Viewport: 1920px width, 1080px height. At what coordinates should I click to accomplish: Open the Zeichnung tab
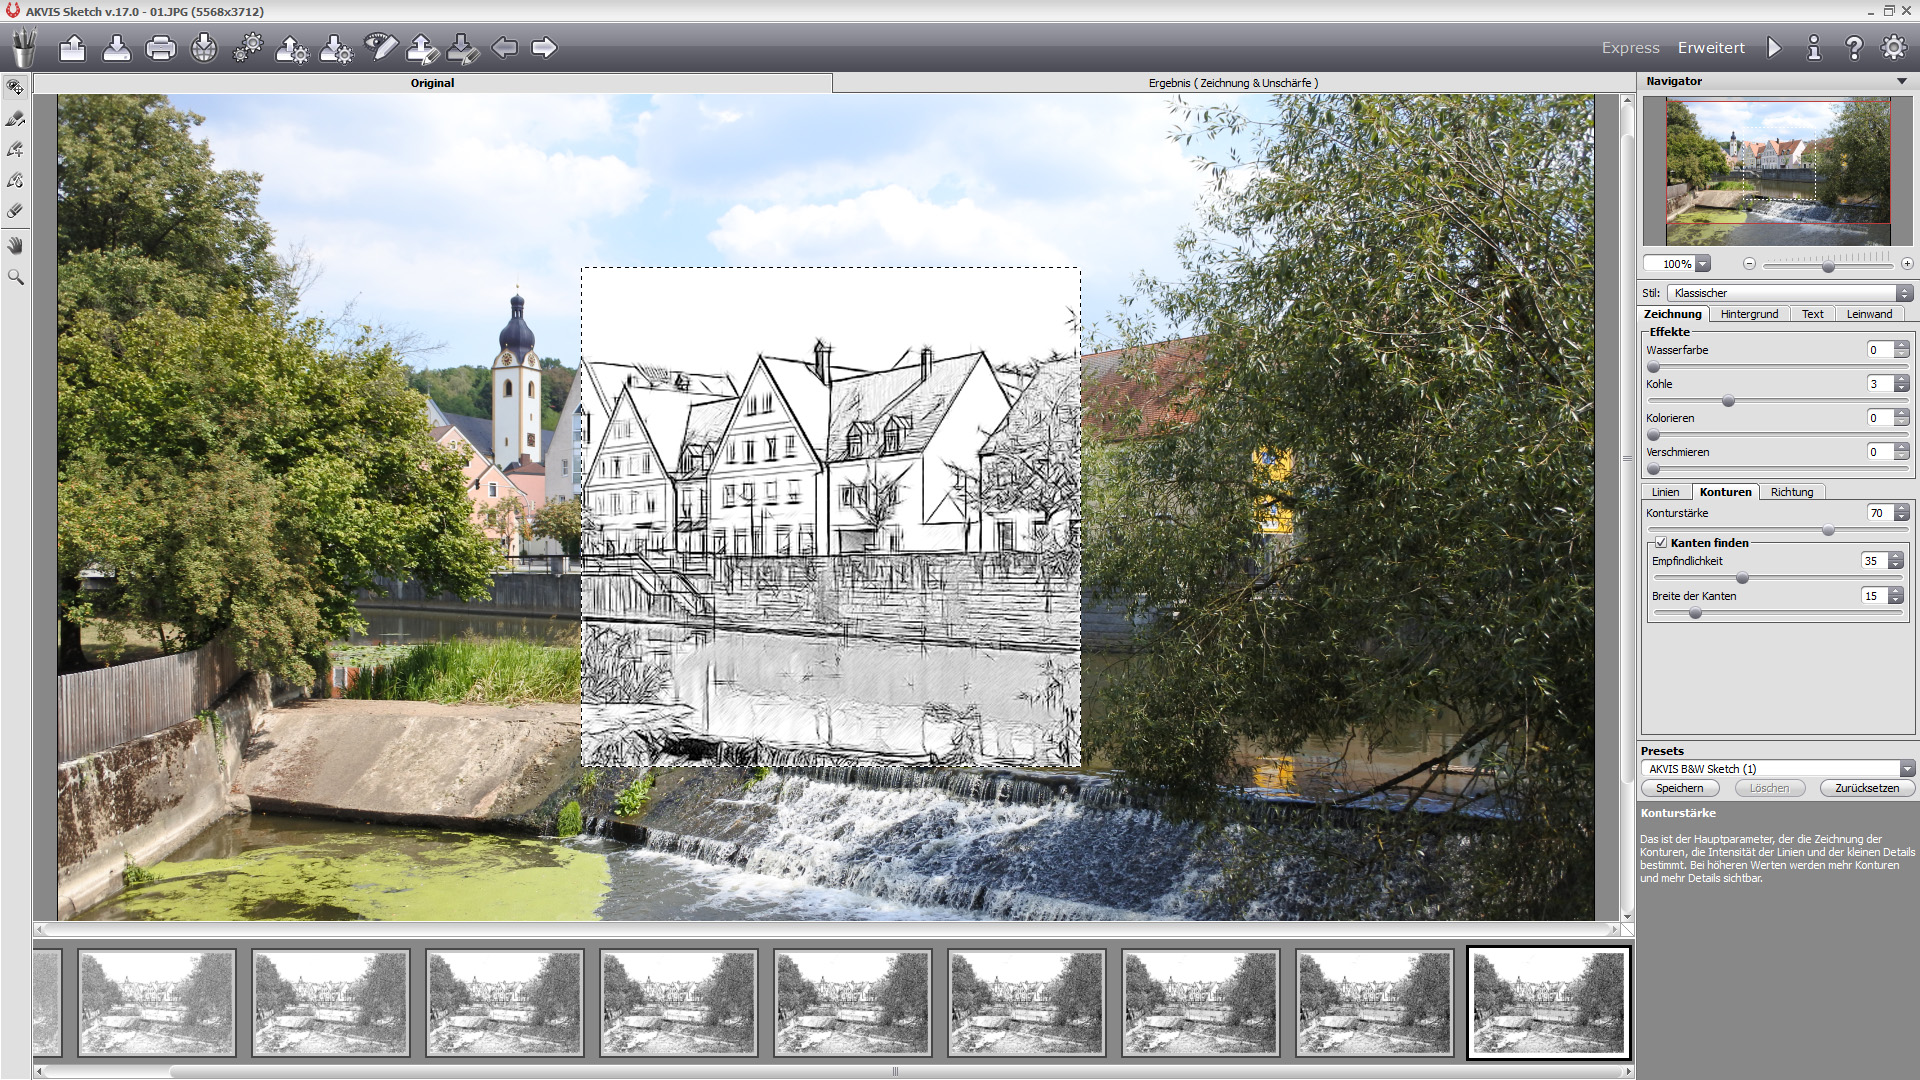[1672, 314]
